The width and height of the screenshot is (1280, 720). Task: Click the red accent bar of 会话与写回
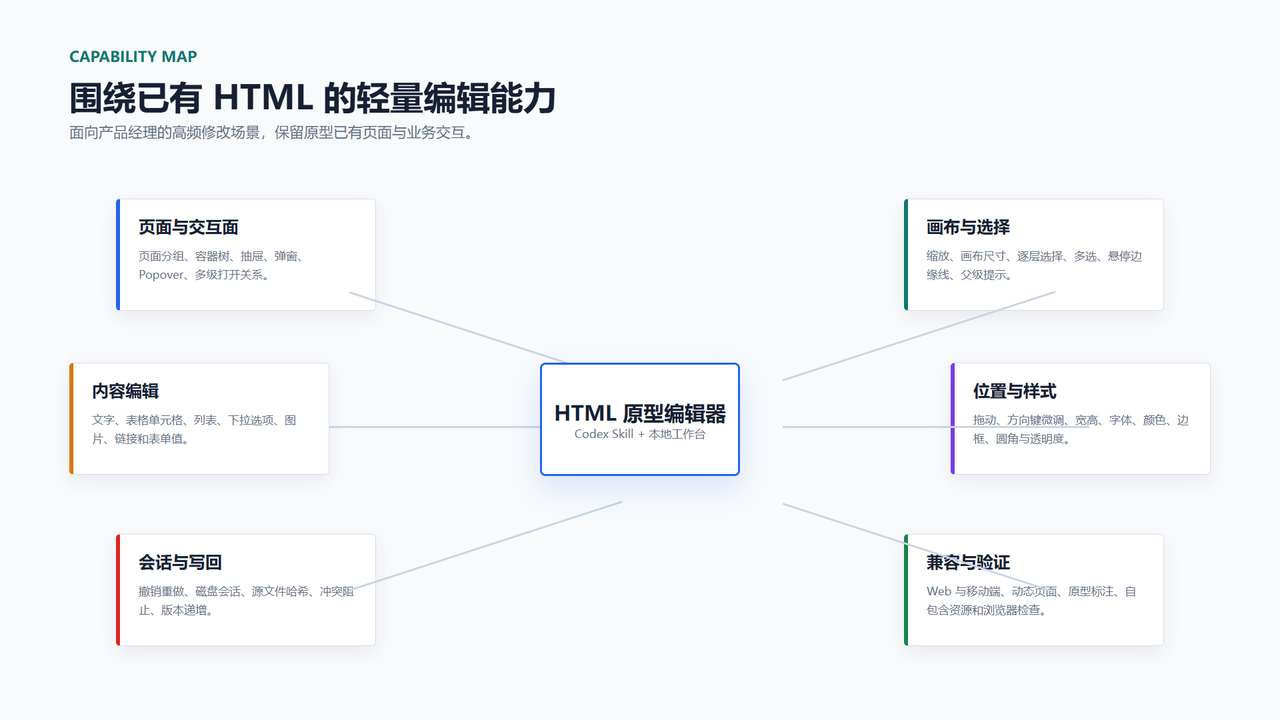[x=118, y=589]
